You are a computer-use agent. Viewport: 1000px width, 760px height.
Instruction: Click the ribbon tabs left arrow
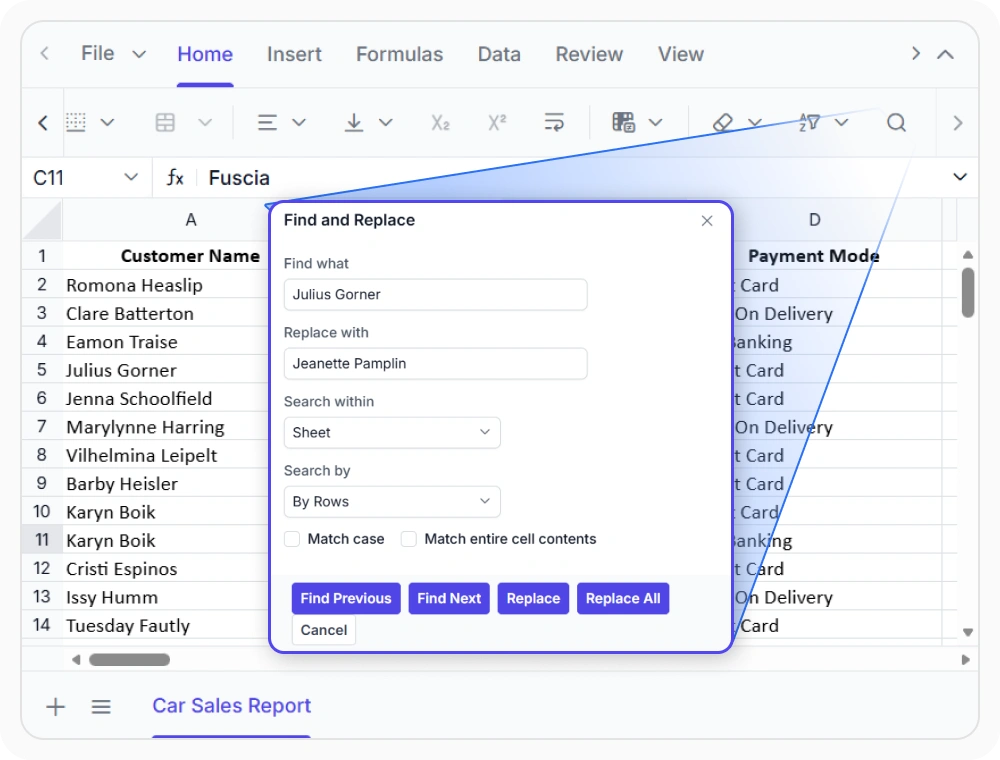pyautogui.click(x=44, y=54)
